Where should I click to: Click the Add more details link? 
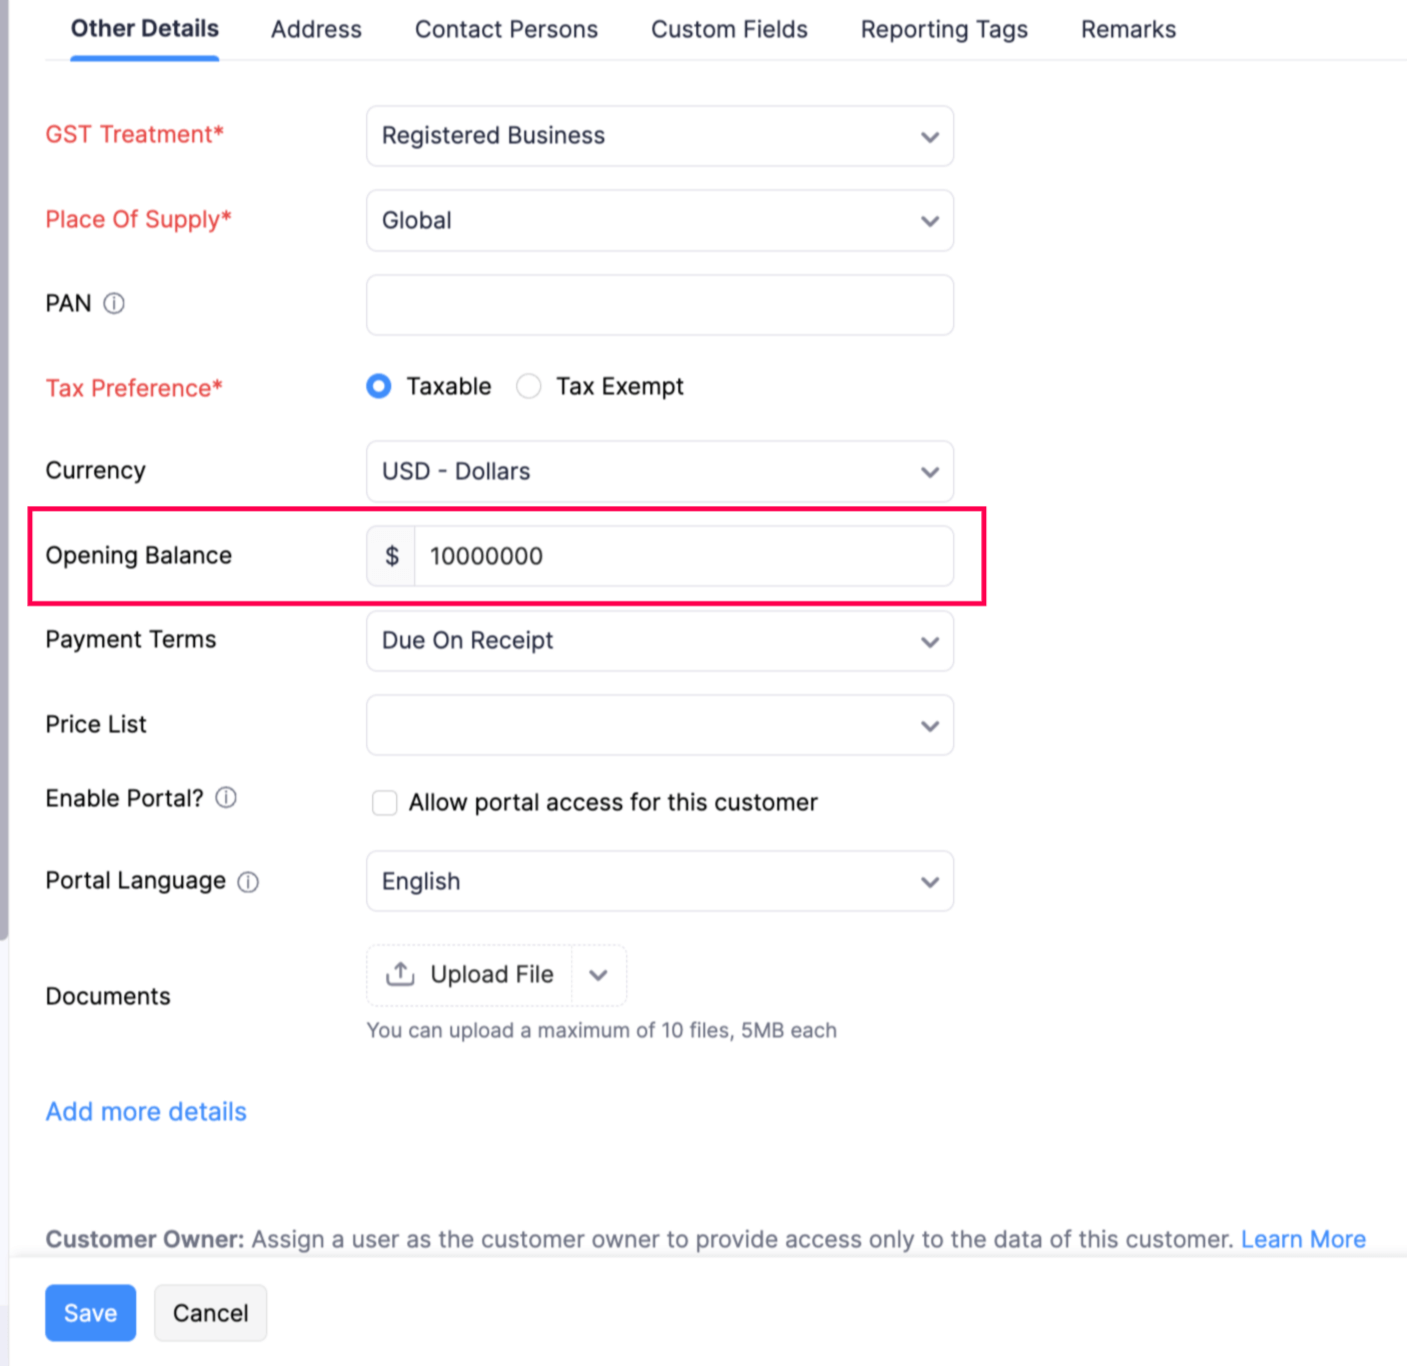pos(146,1112)
